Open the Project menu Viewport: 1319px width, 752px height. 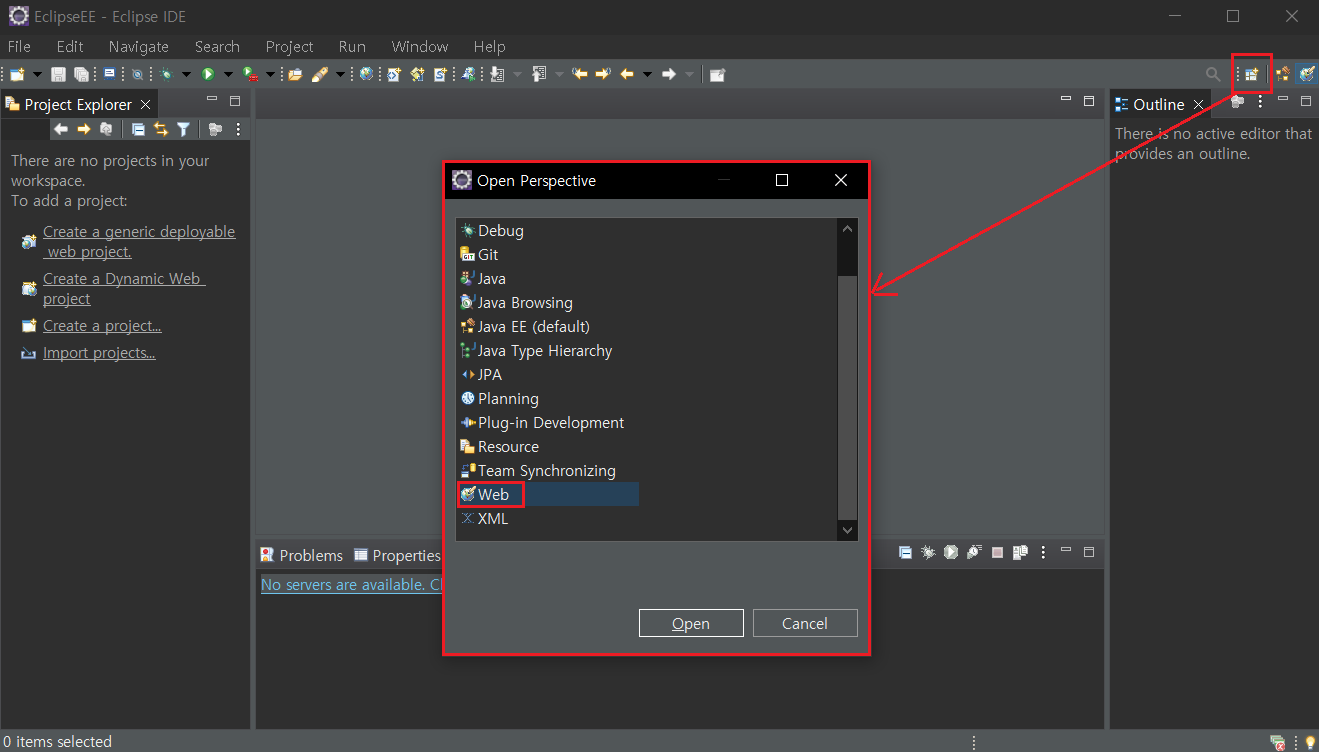coord(290,46)
